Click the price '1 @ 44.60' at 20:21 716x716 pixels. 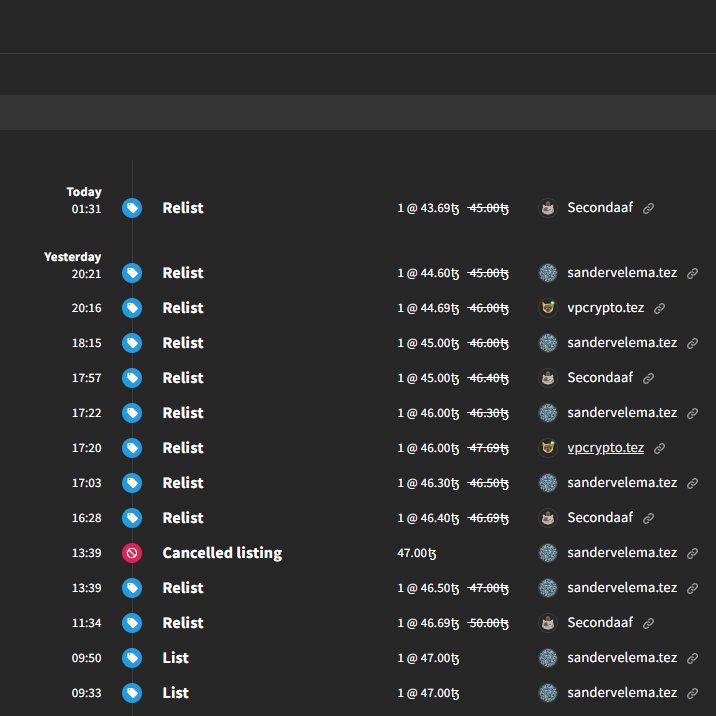coord(428,274)
